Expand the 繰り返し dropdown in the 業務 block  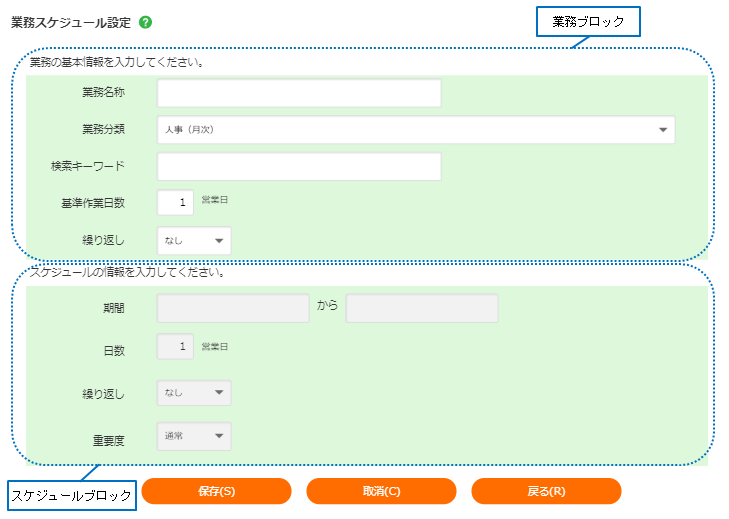pos(194,241)
